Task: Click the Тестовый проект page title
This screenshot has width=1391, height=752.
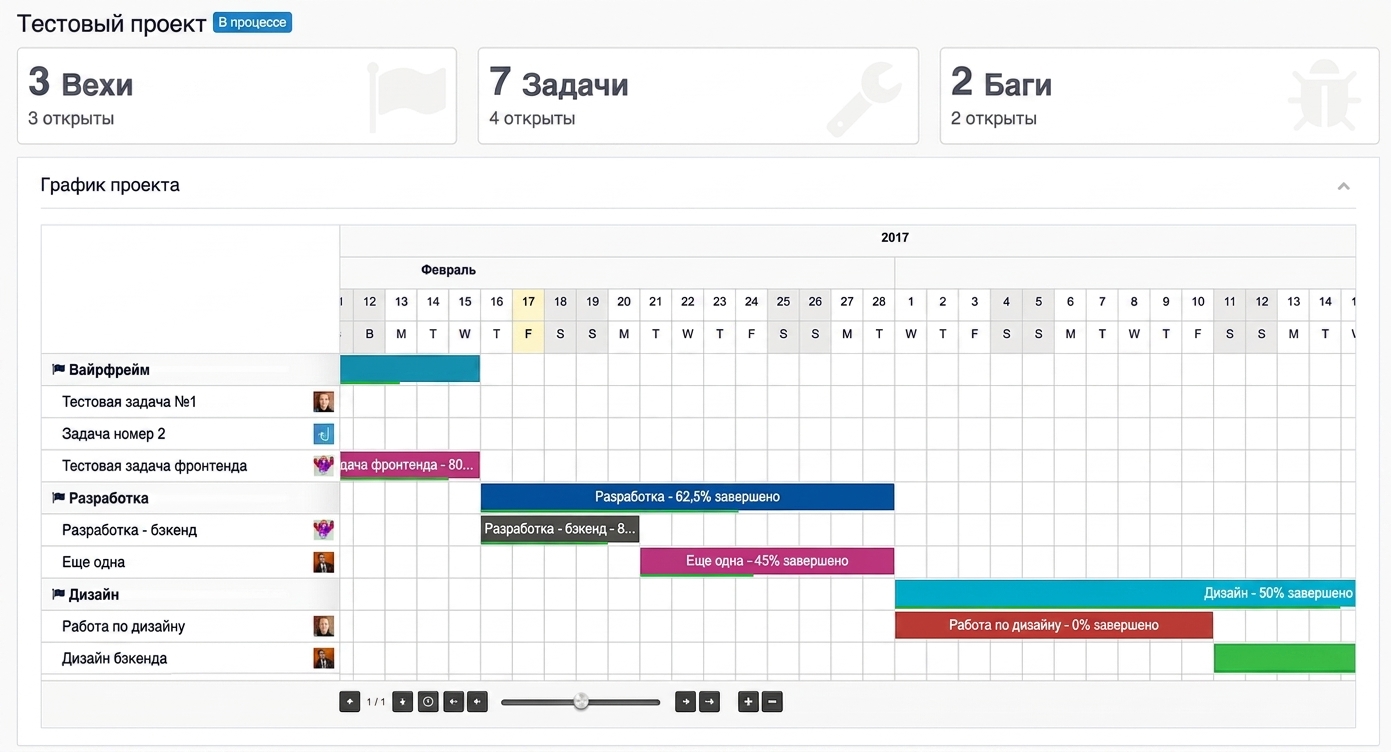Action: 112,23
